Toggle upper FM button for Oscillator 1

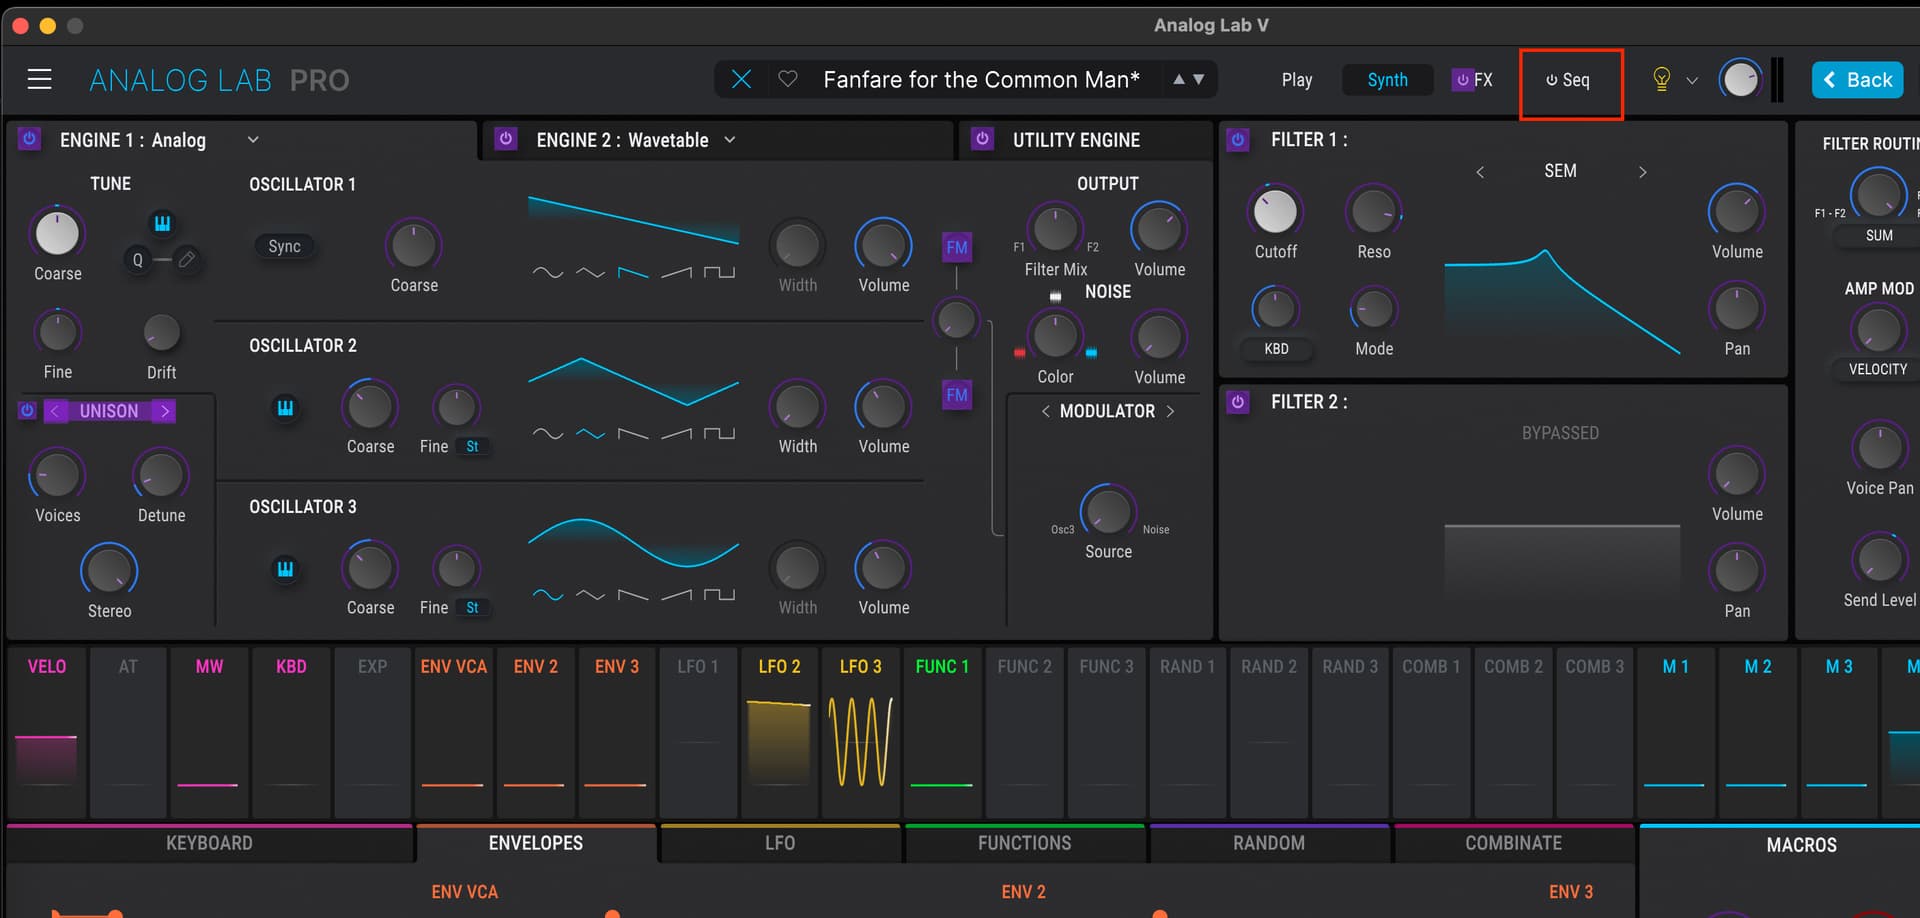pyautogui.click(x=957, y=247)
